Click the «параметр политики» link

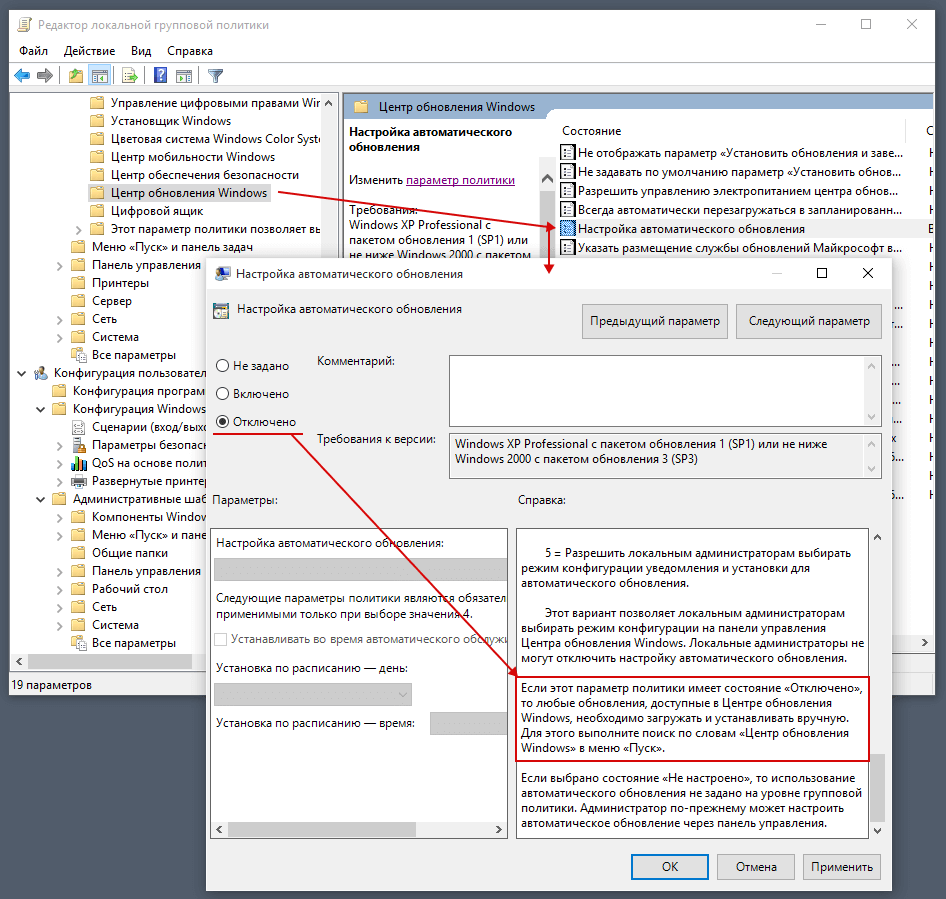460,180
